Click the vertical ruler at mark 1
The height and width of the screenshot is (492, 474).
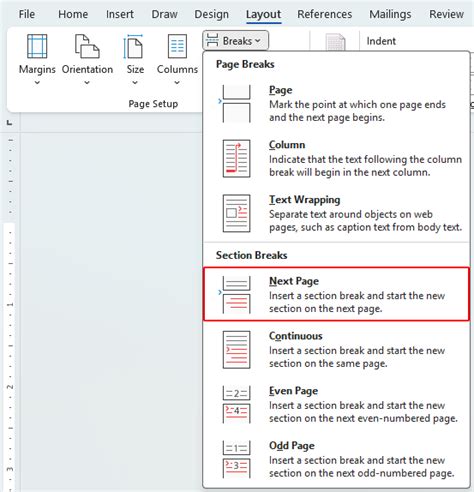(10, 304)
